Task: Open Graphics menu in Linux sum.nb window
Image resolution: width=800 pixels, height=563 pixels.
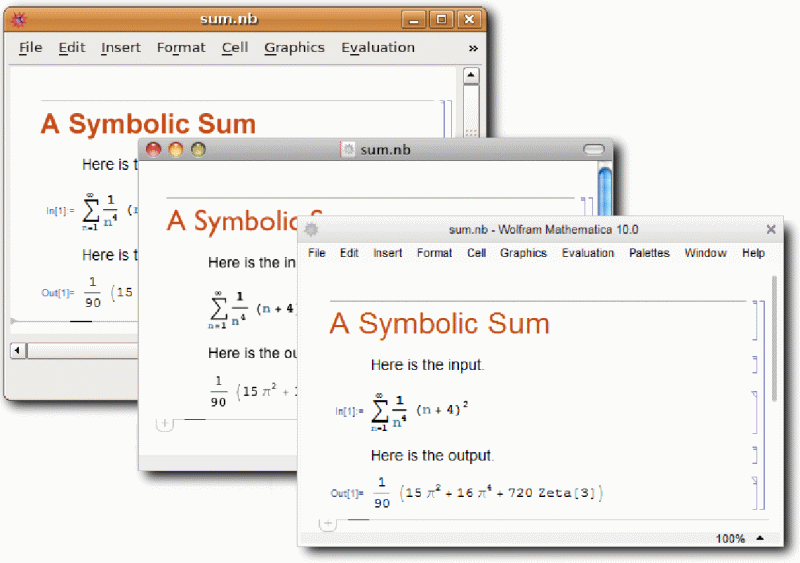Action: [294, 47]
